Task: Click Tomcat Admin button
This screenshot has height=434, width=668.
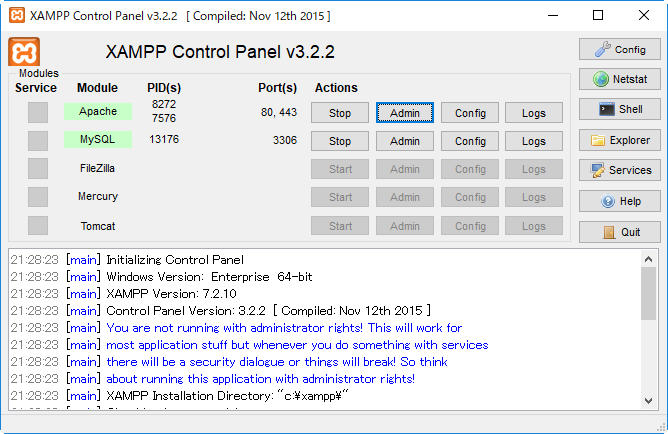Action: coord(405,226)
